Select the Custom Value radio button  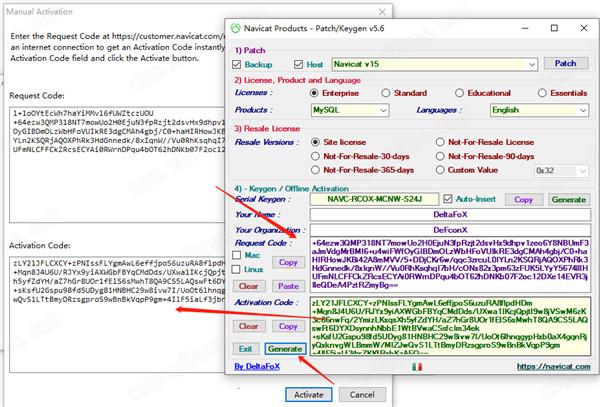point(440,170)
